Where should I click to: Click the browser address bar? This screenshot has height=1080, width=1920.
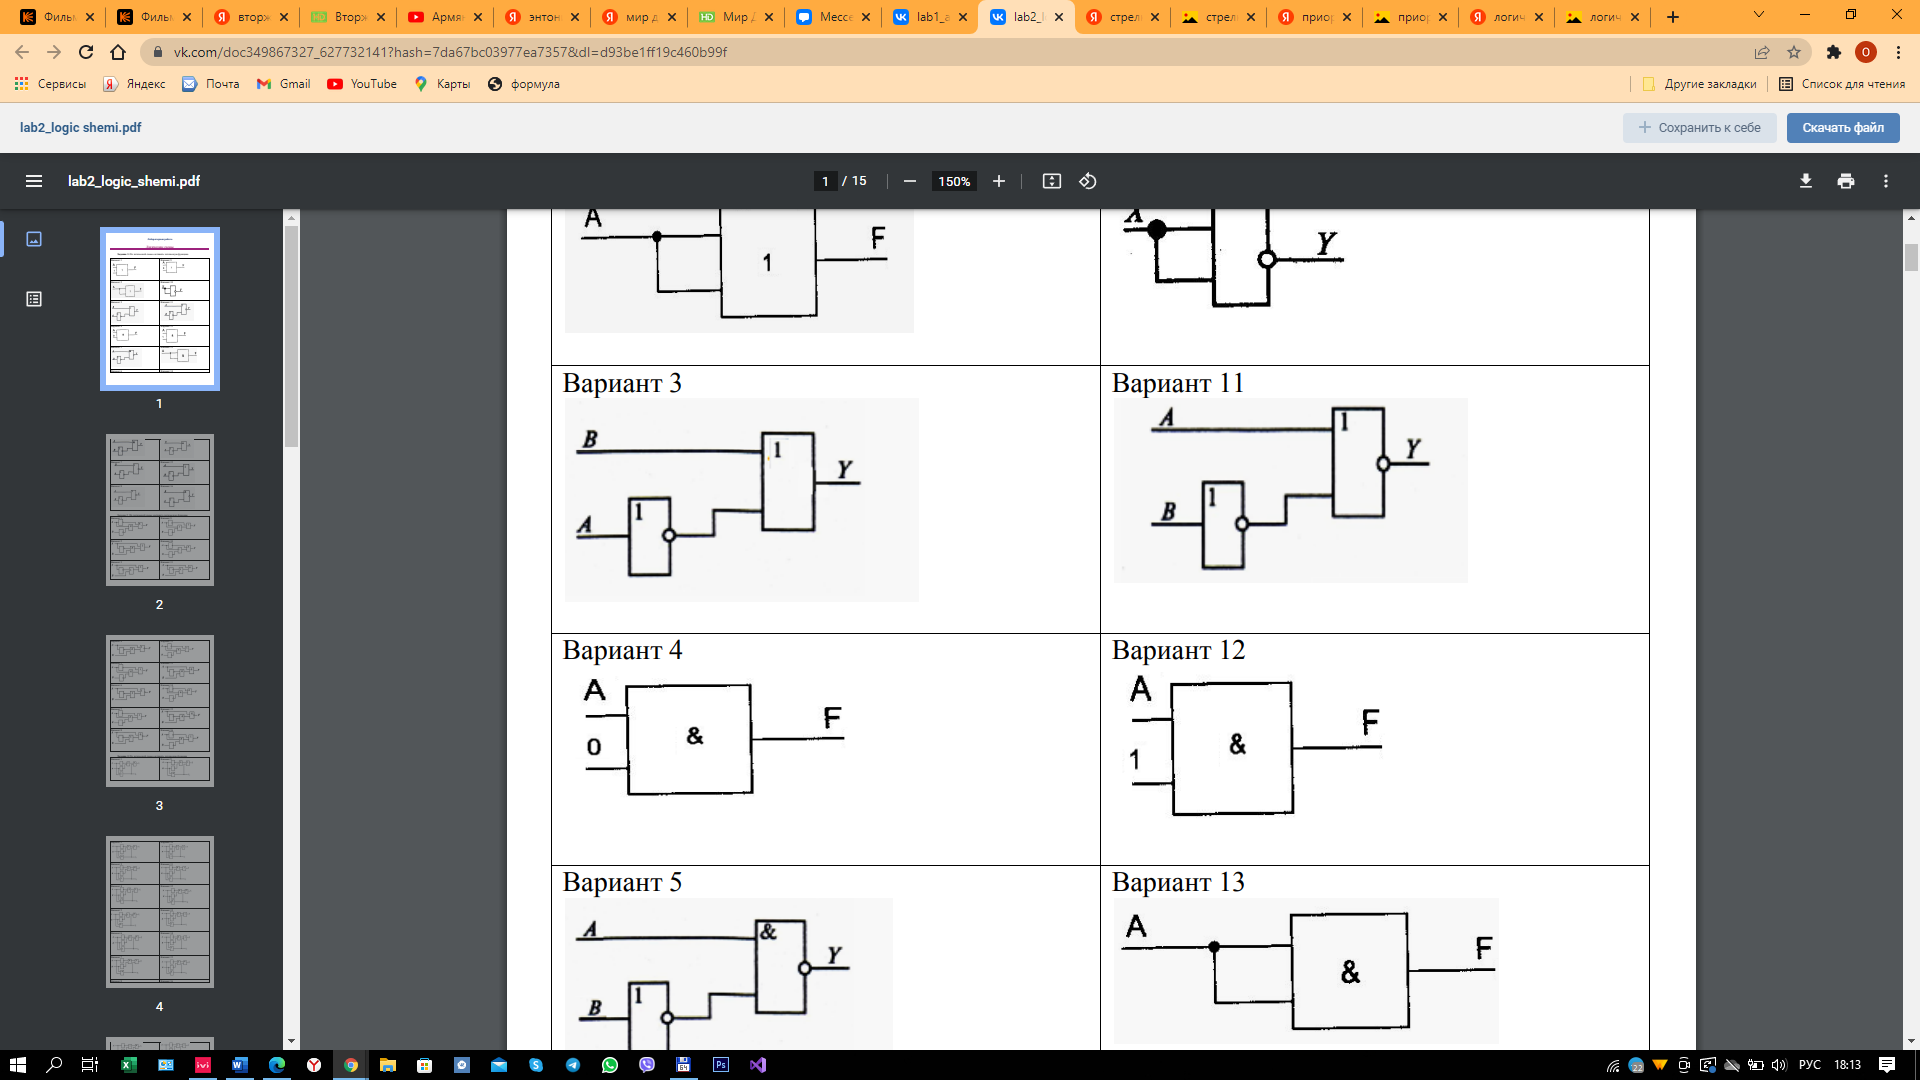940,52
